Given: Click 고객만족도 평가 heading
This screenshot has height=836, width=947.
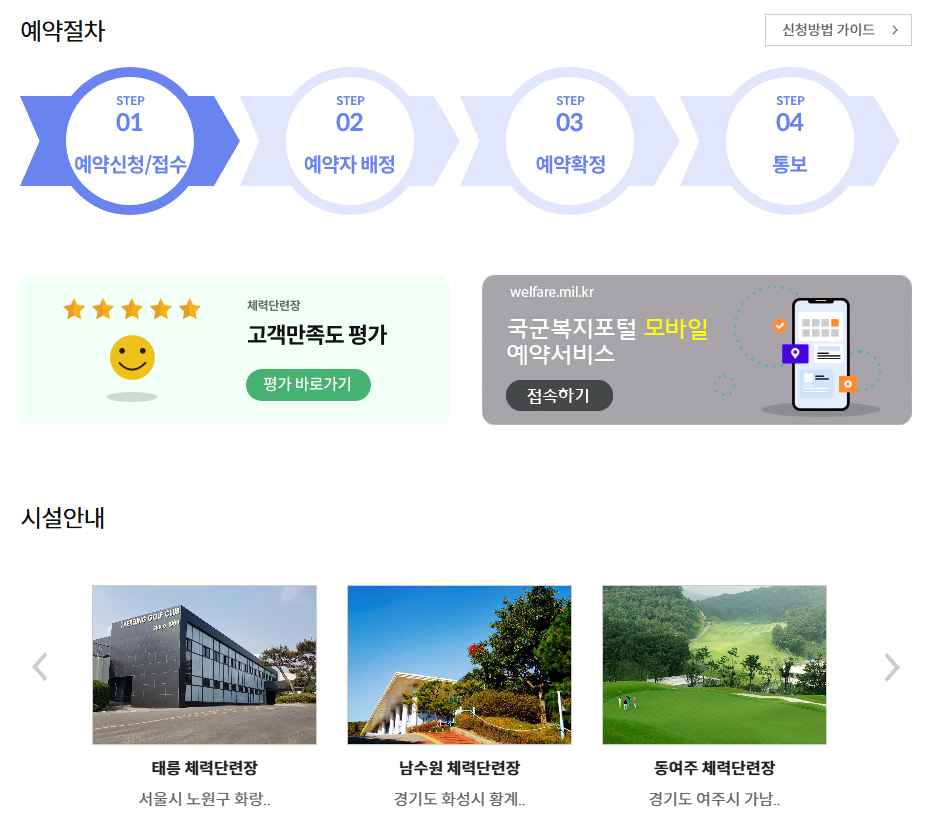Looking at the screenshot, I should pos(316,334).
